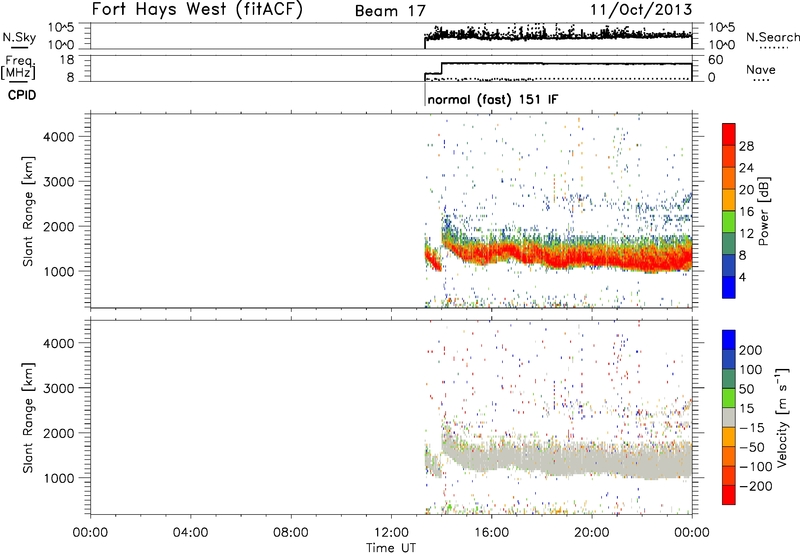Image resolution: width=800 pixels, height=554 pixels.
Task: Pick the top blue velocity segment above 200
Action: coord(729,340)
